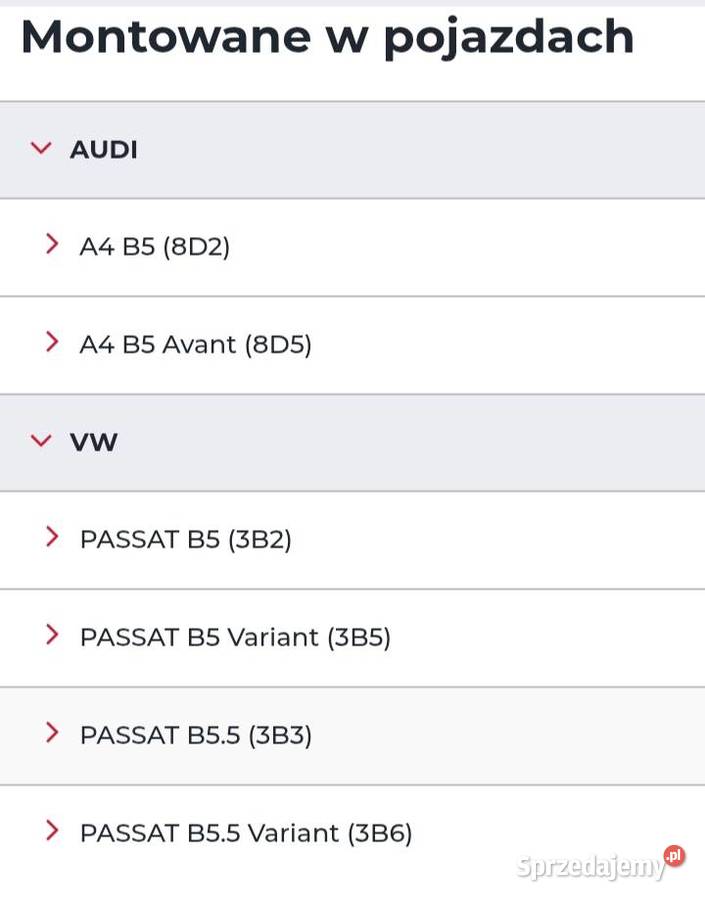This screenshot has width=705, height=900.
Task: Expand the A4 B5 (8D2) arrow
Action: (x=52, y=244)
